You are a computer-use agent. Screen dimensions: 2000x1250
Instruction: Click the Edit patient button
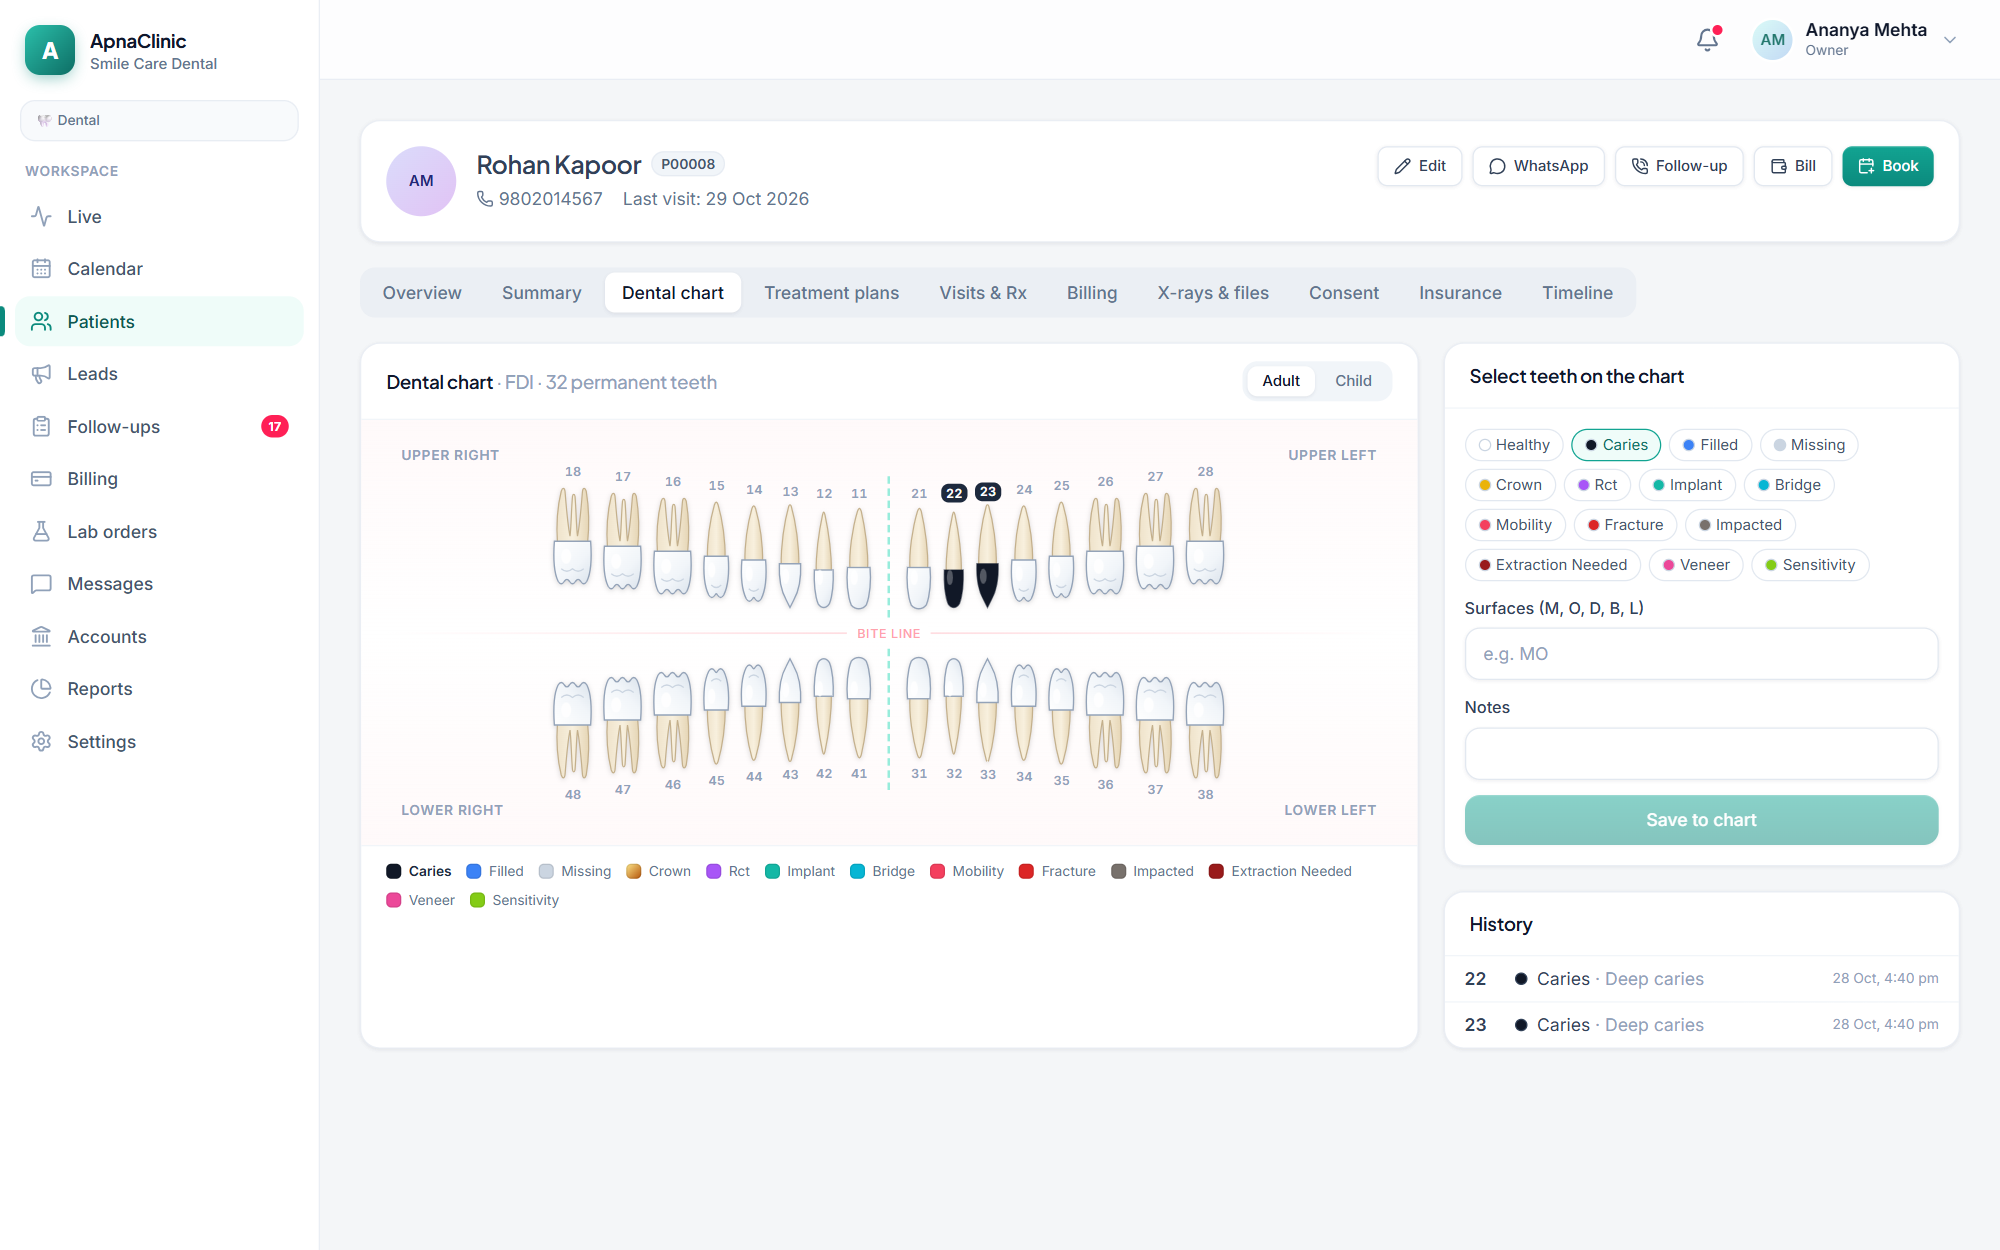pos(1420,166)
